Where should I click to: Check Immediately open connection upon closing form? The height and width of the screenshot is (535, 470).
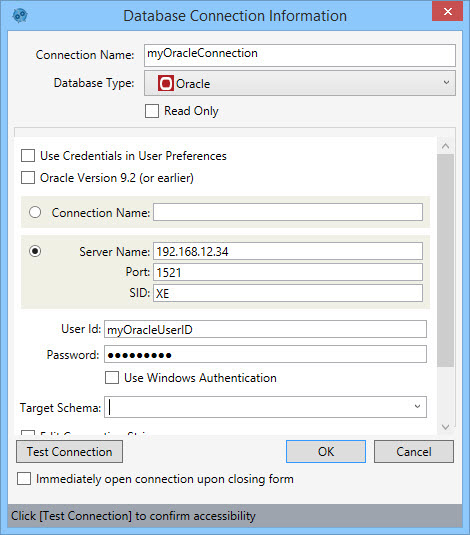coord(24,479)
